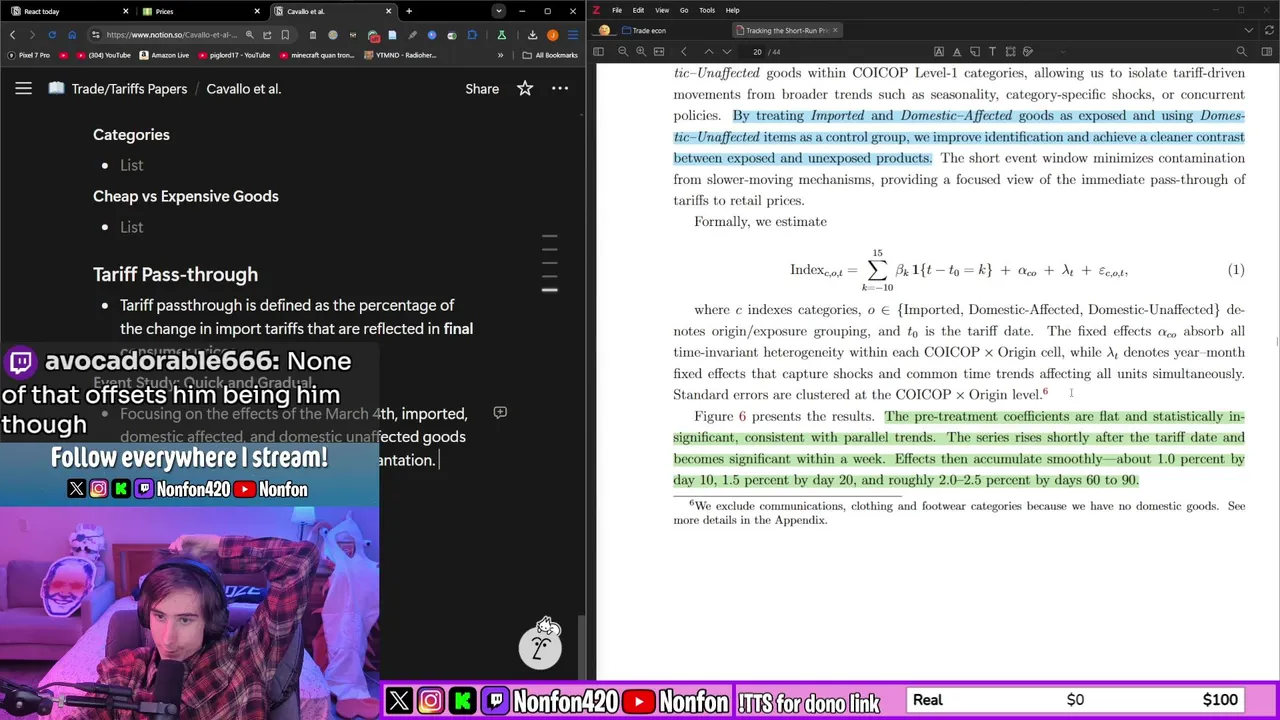This screenshot has width=1280, height=720.
Task: Open the Zotero Go menu
Action: (684, 10)
